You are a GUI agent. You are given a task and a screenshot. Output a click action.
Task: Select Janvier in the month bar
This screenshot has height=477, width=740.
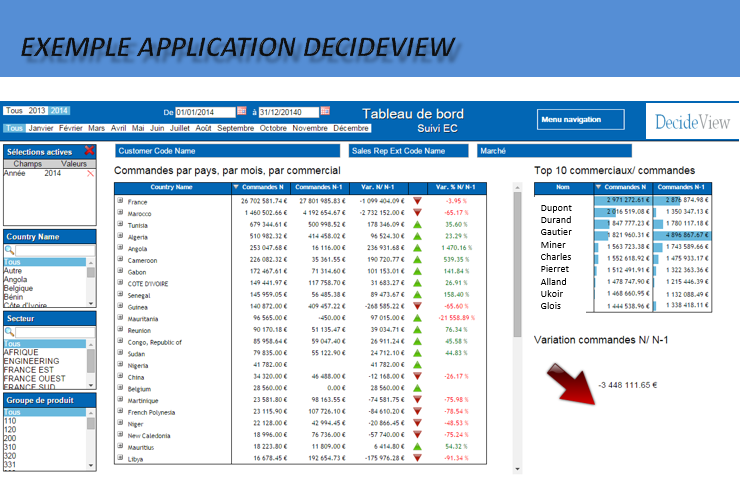pos(41,128)
